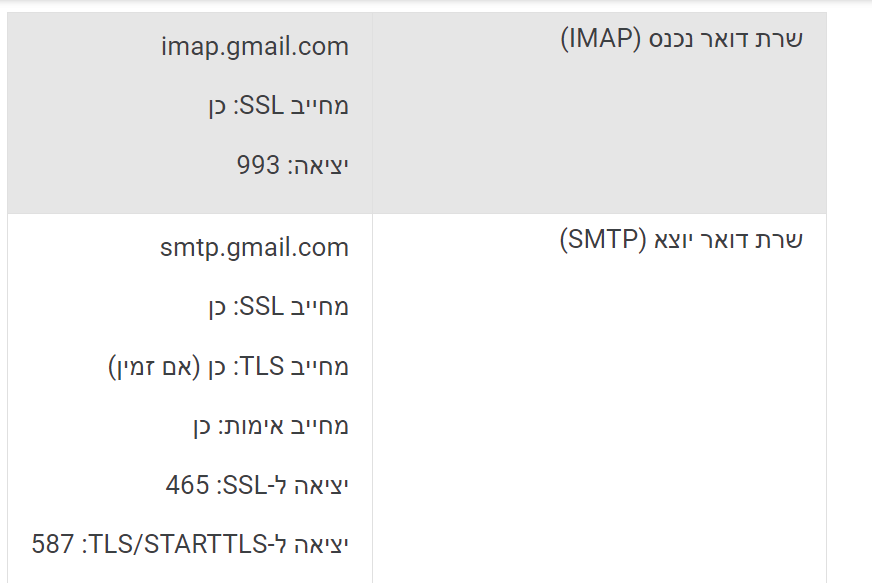Click the imap.gmail.com server address
The height and width of the screenshot is (583, 872).
click(x=254, y=47)
